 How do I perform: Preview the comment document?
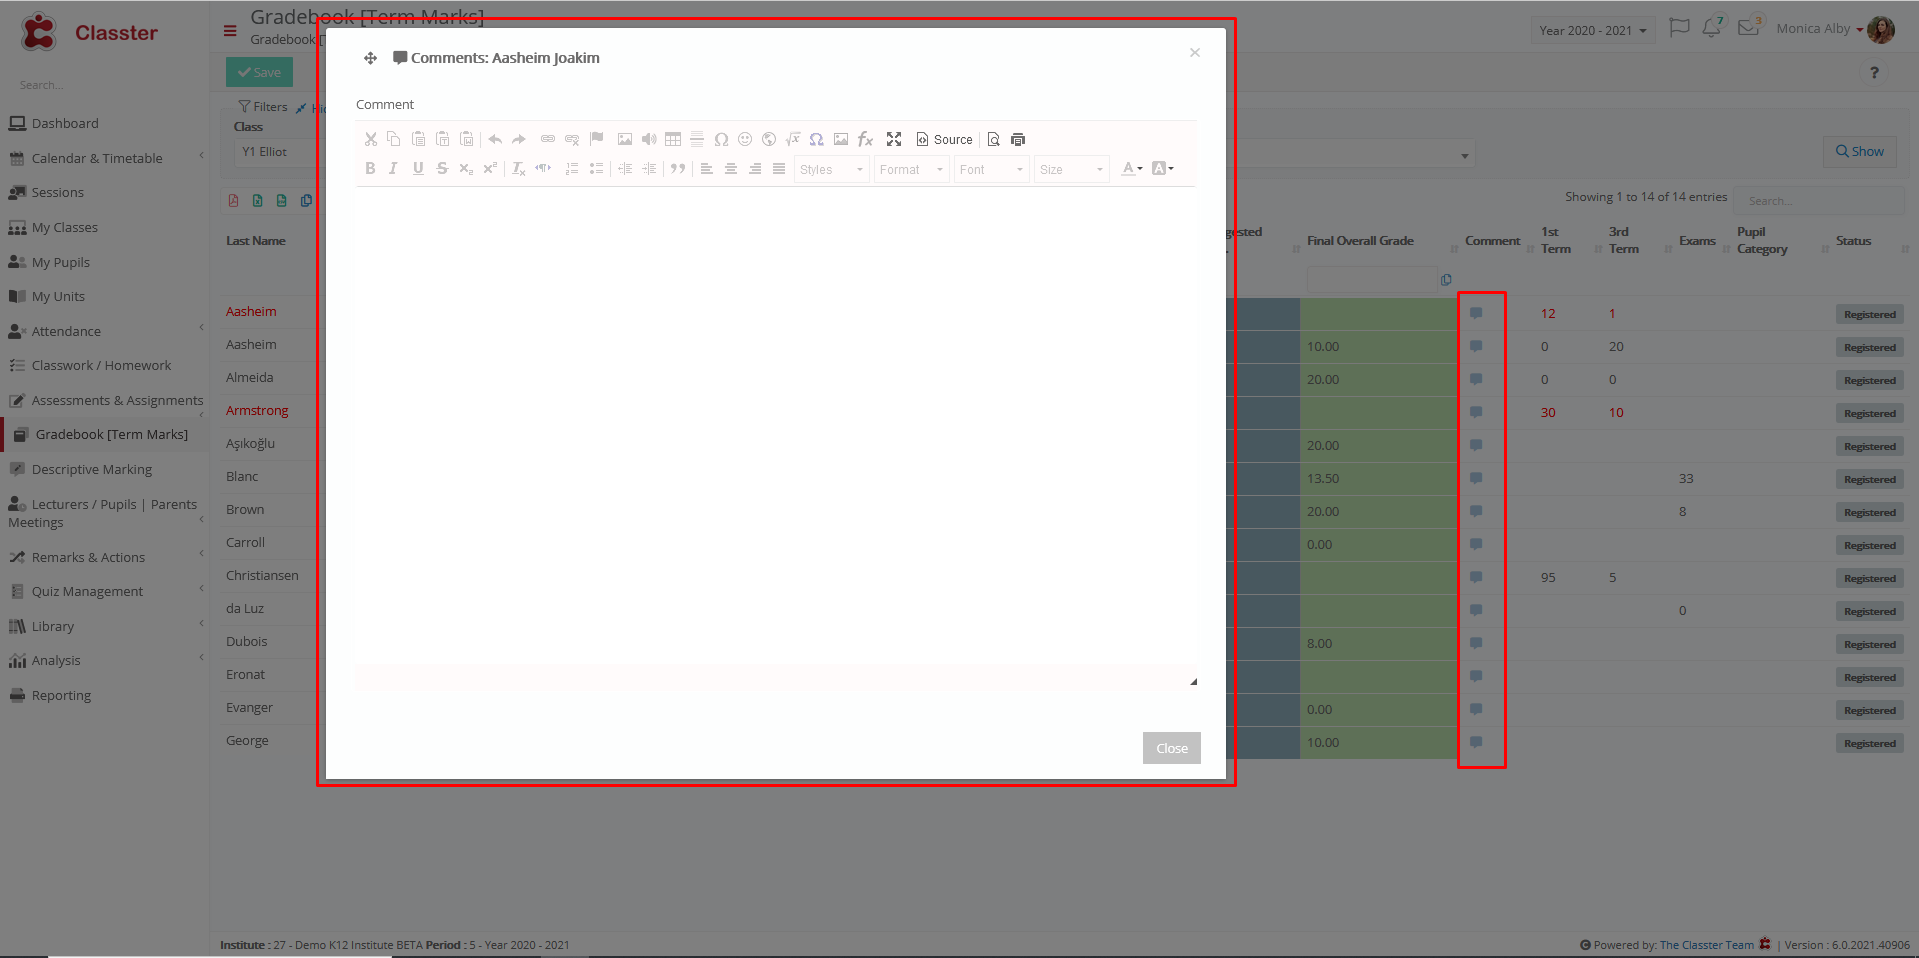(x=994, y=139)
